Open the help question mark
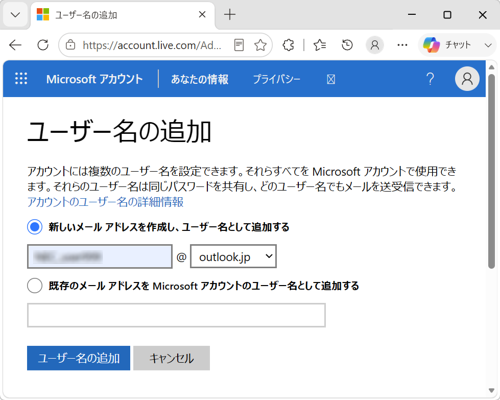500x400 pixels. point(430,79)
